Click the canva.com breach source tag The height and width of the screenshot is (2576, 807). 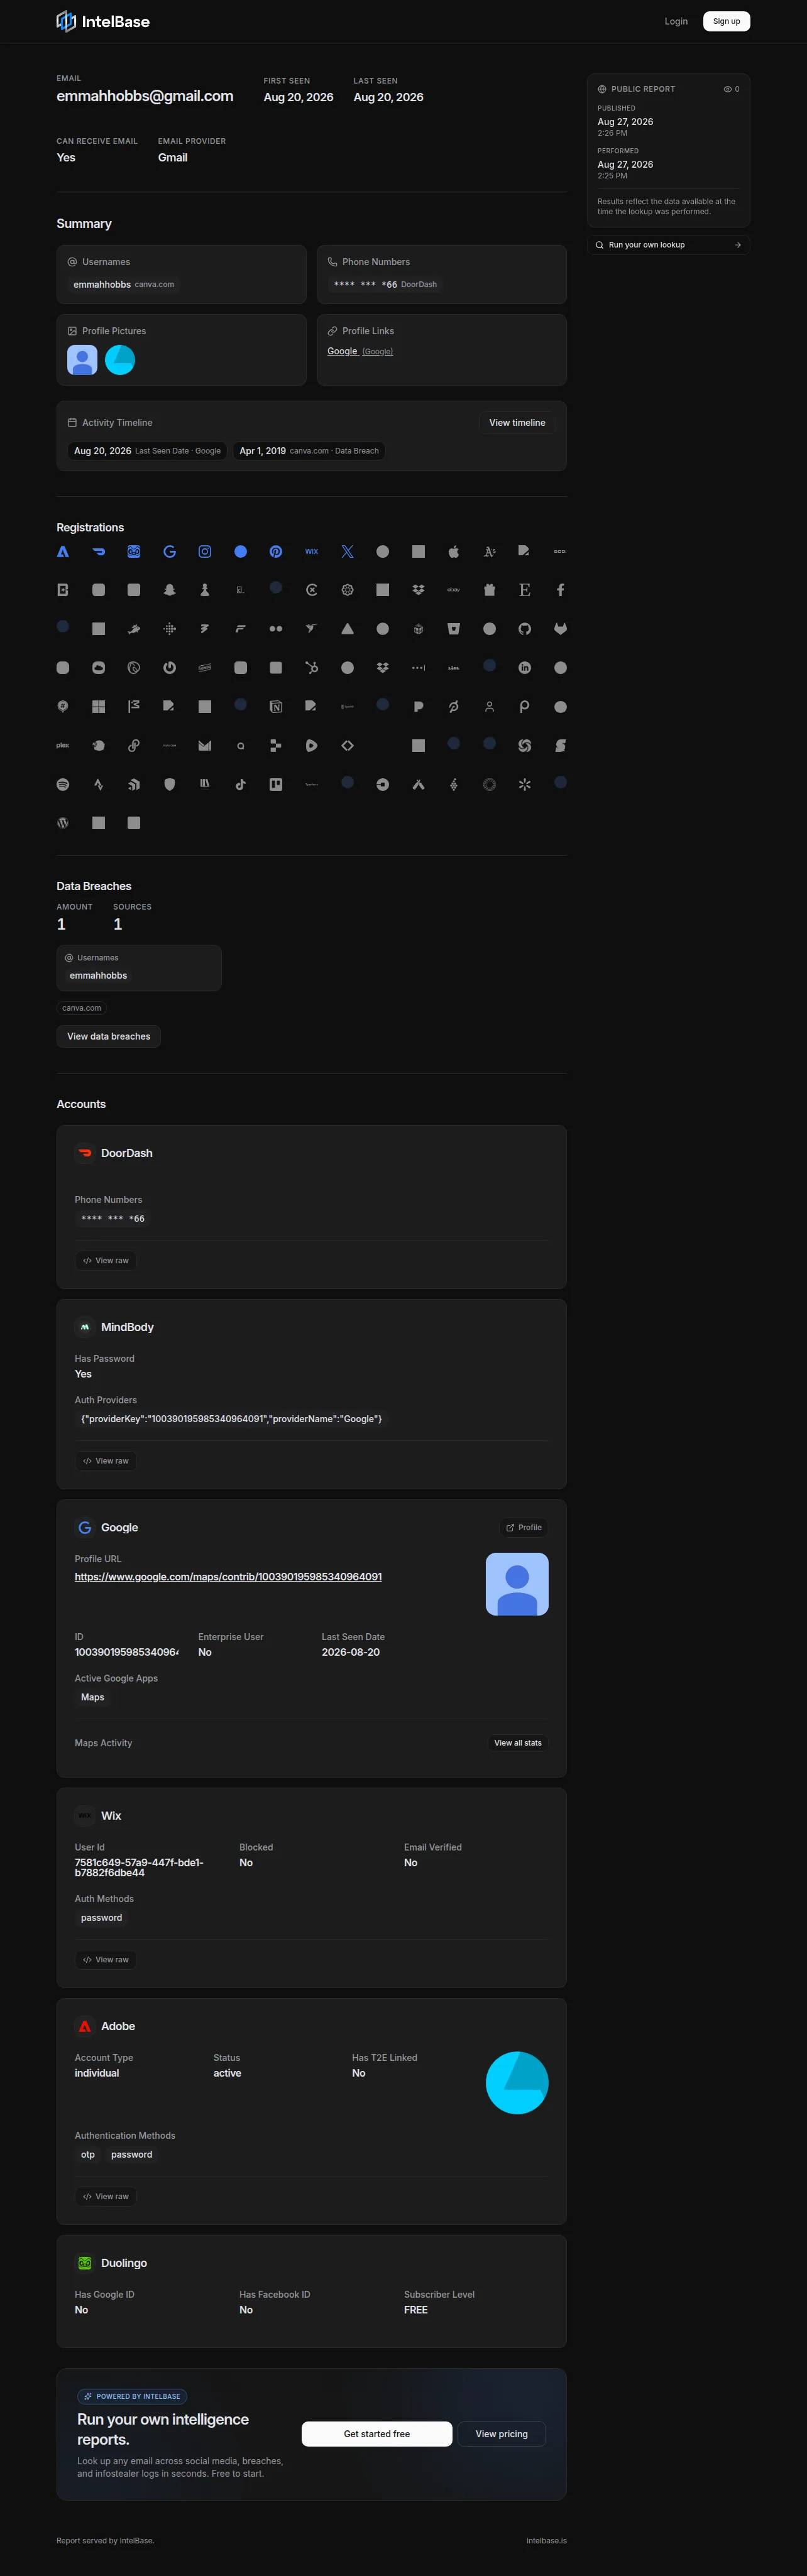tap(82, 1008)
